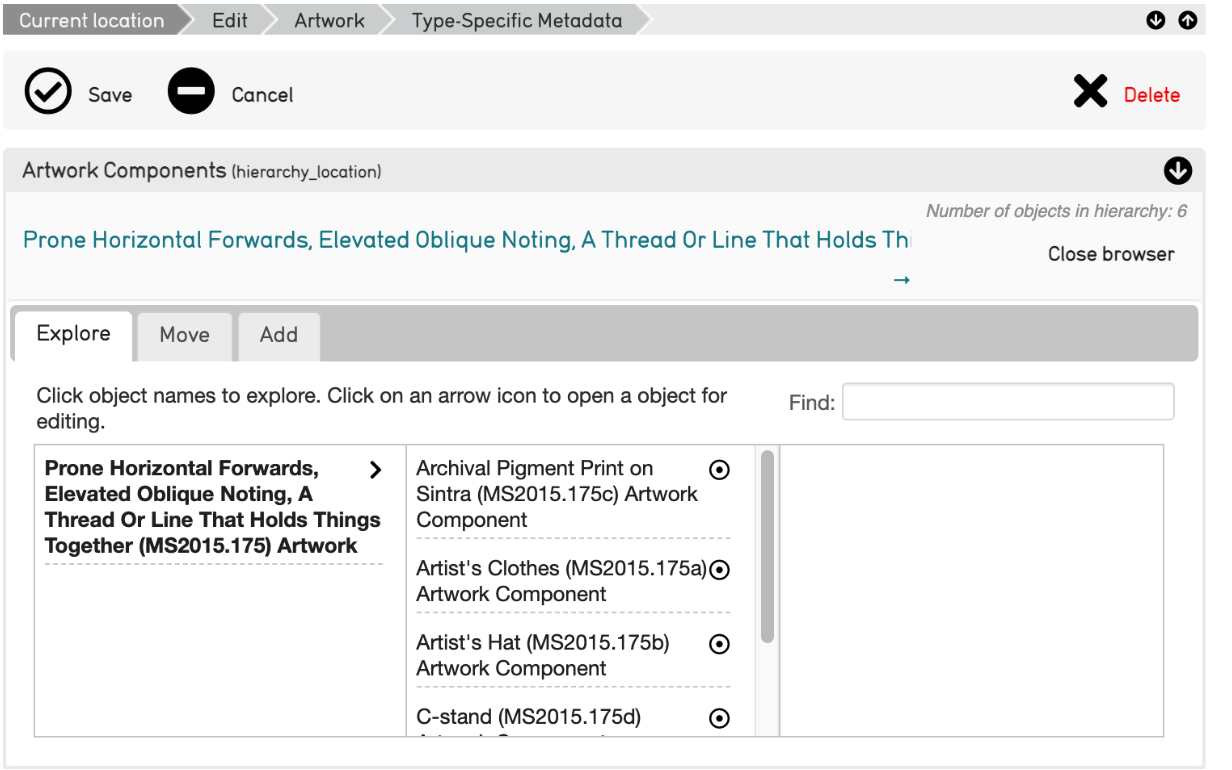The width and height of the screenshot is (1232, 770).
Task: Click inside the Find search field
Action: click(1008, 402)
